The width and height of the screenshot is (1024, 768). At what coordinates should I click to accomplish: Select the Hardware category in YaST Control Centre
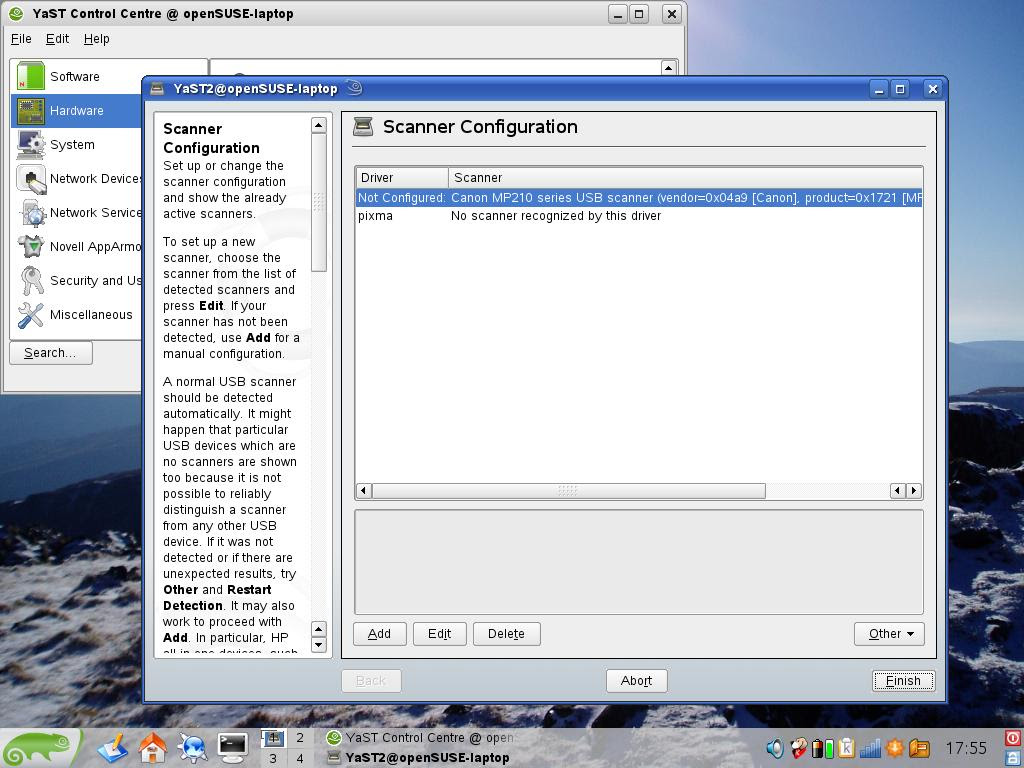pyautogui.click(x=76, y=110)
